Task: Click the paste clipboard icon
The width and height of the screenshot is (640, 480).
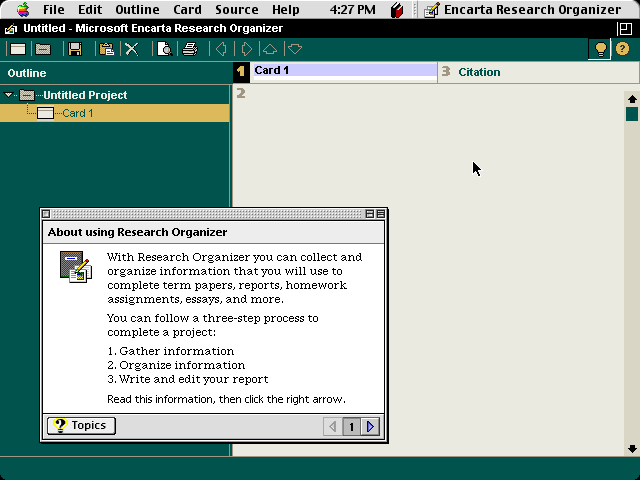Action: (106, 49)
